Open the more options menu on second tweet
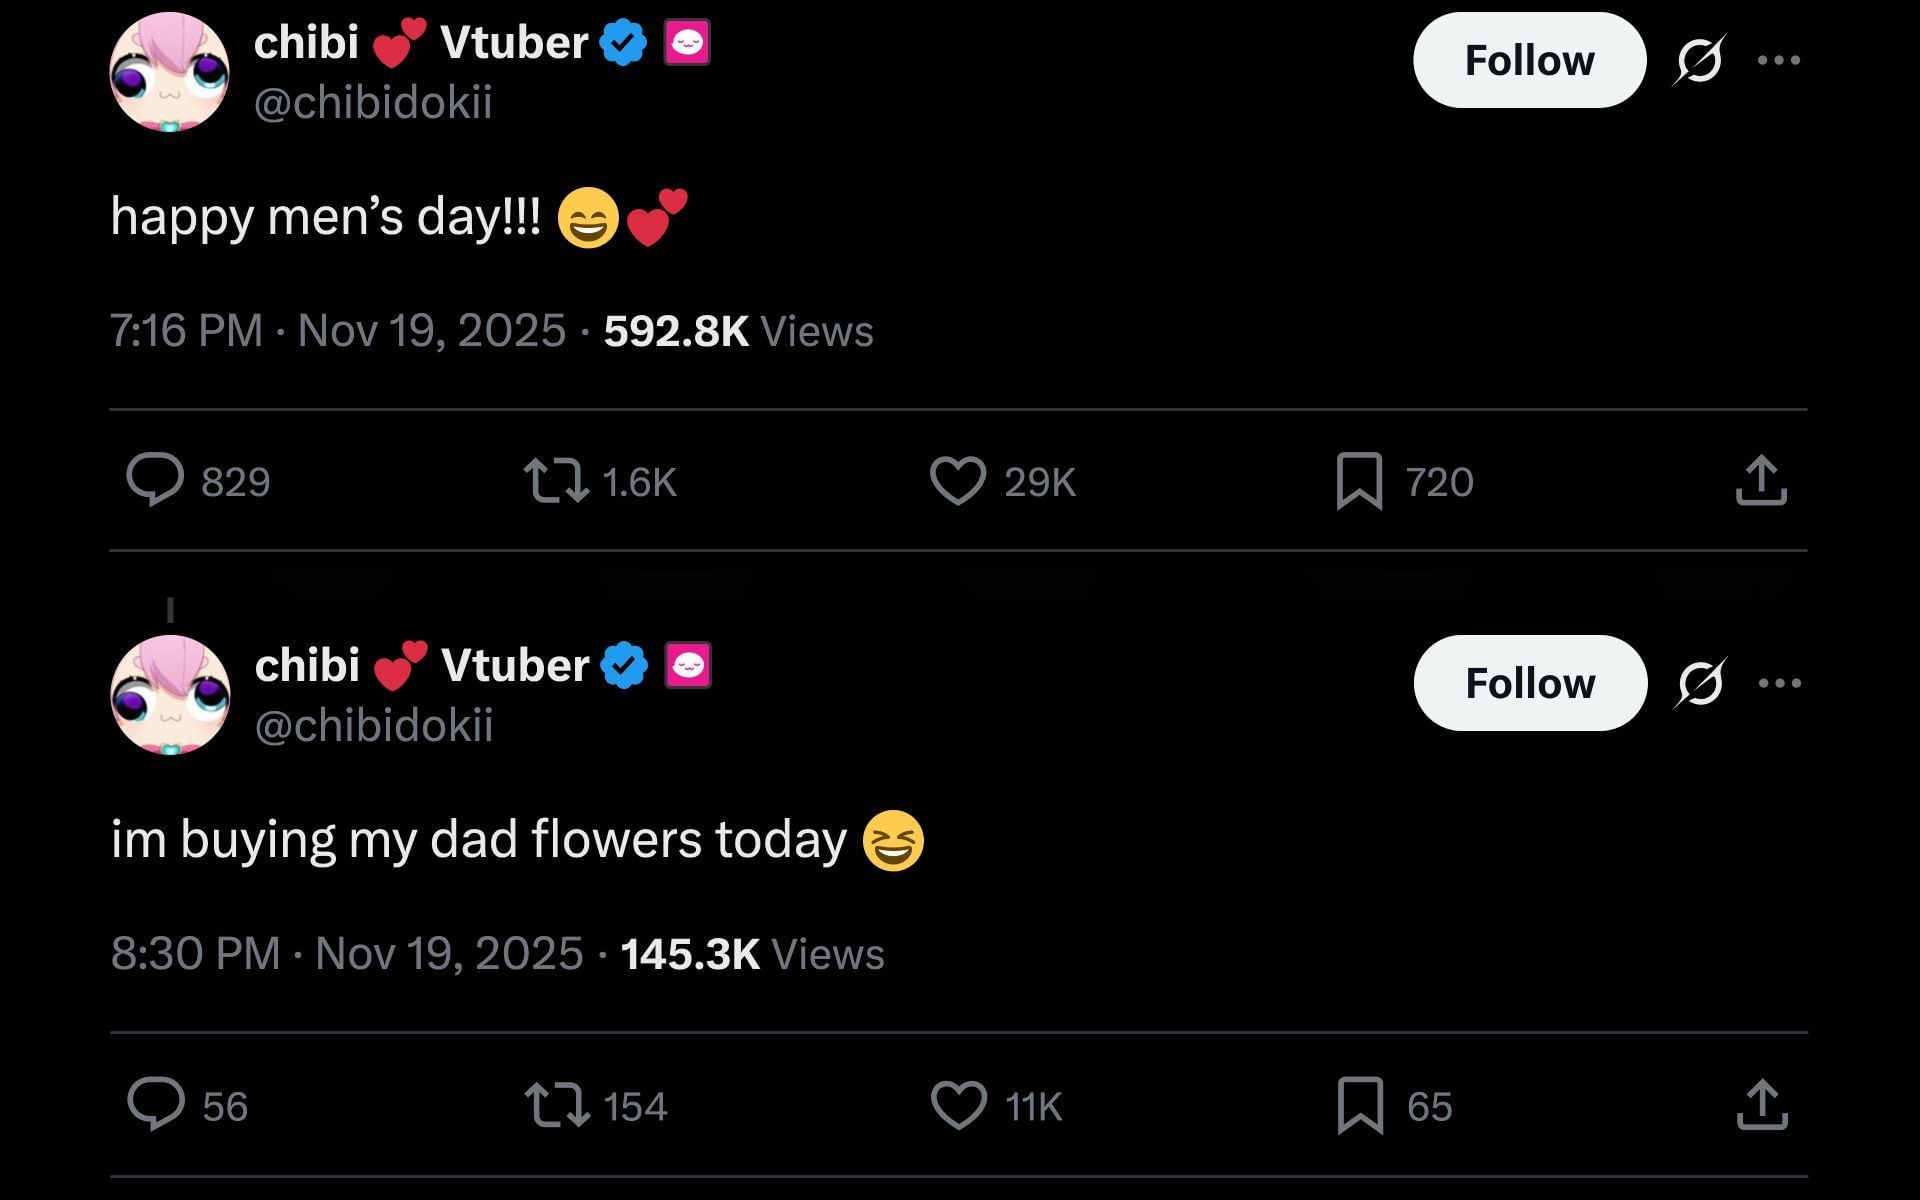This screenshot has width=1920, height=1200. click(x=1781, y=683)
